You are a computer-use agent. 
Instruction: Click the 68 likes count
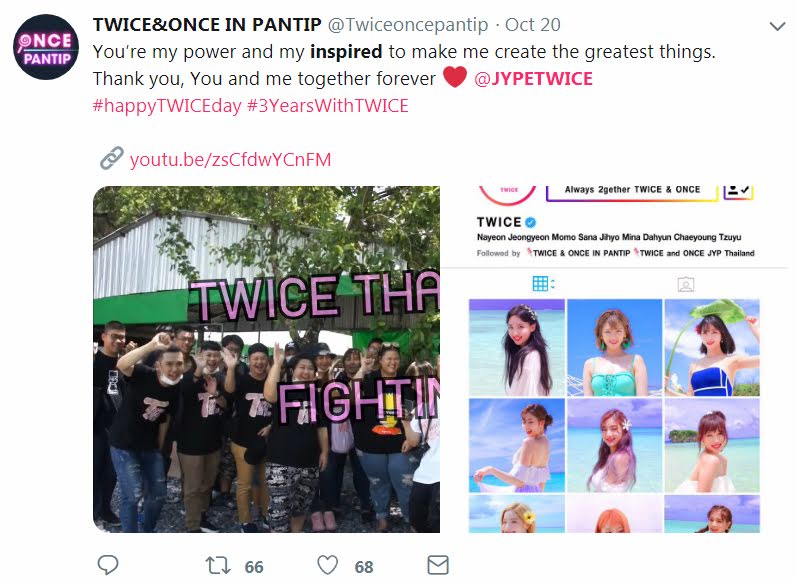click(x=364, y=567)
